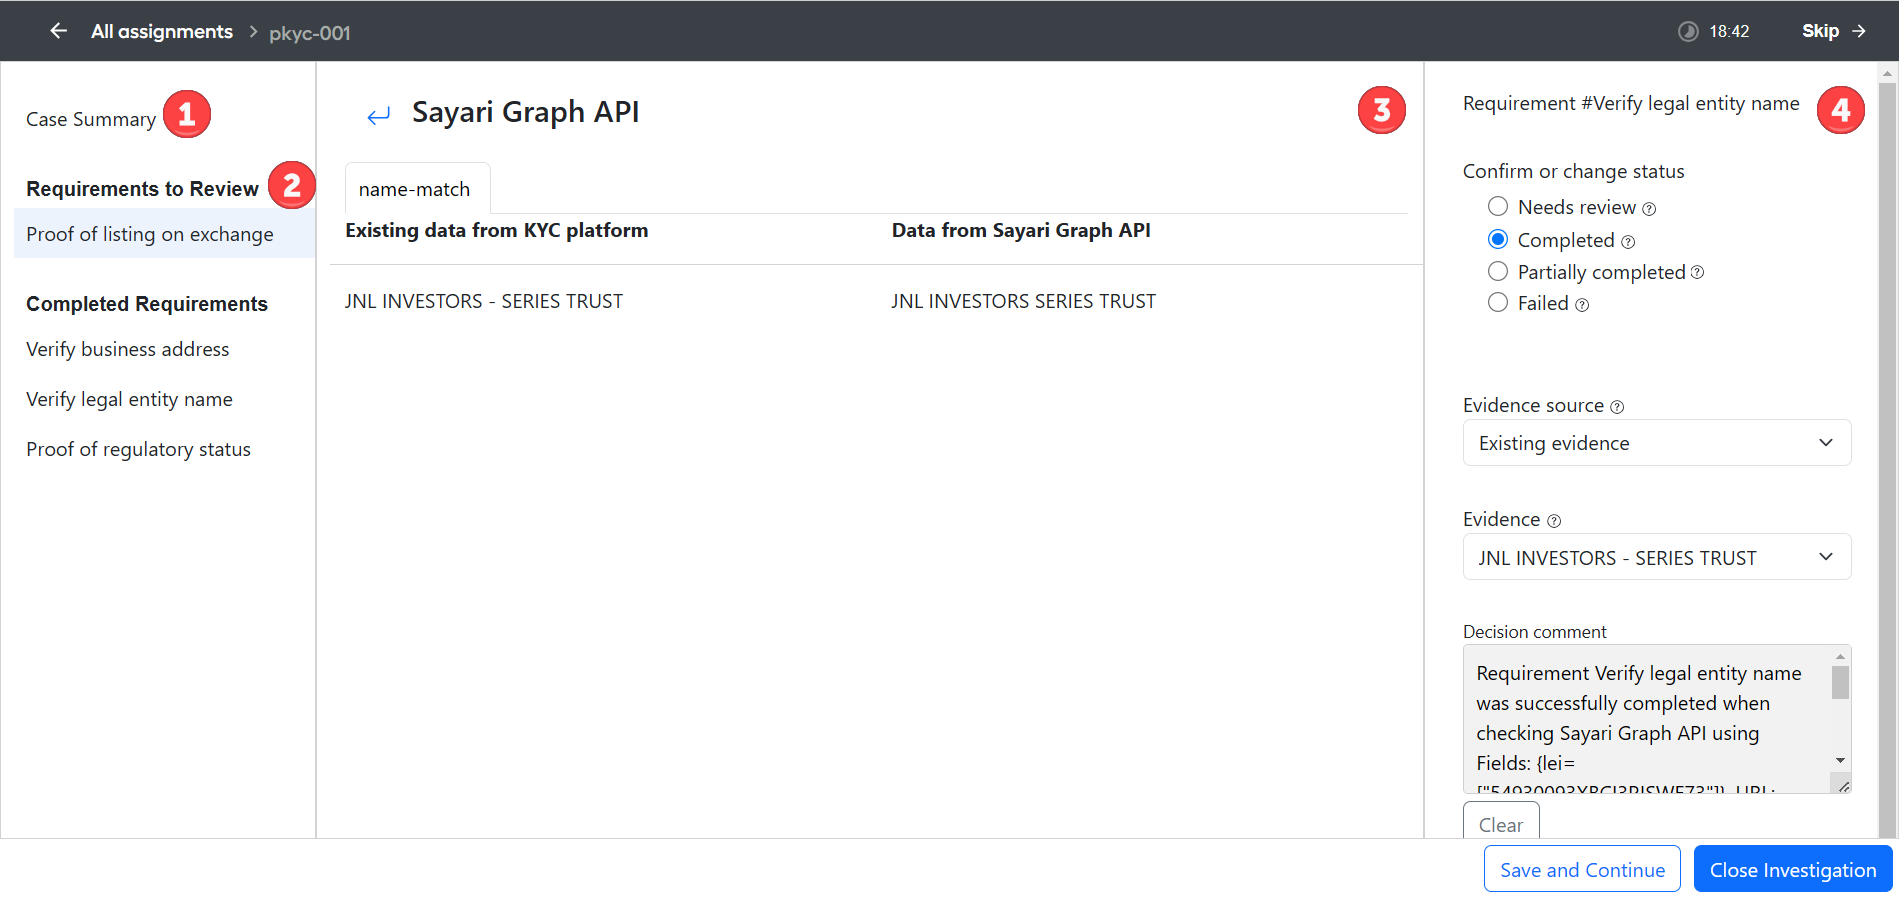Screen dimensions: 1899x912
Task: Click the back arrow beside All assignments
Action: [59, 31]
